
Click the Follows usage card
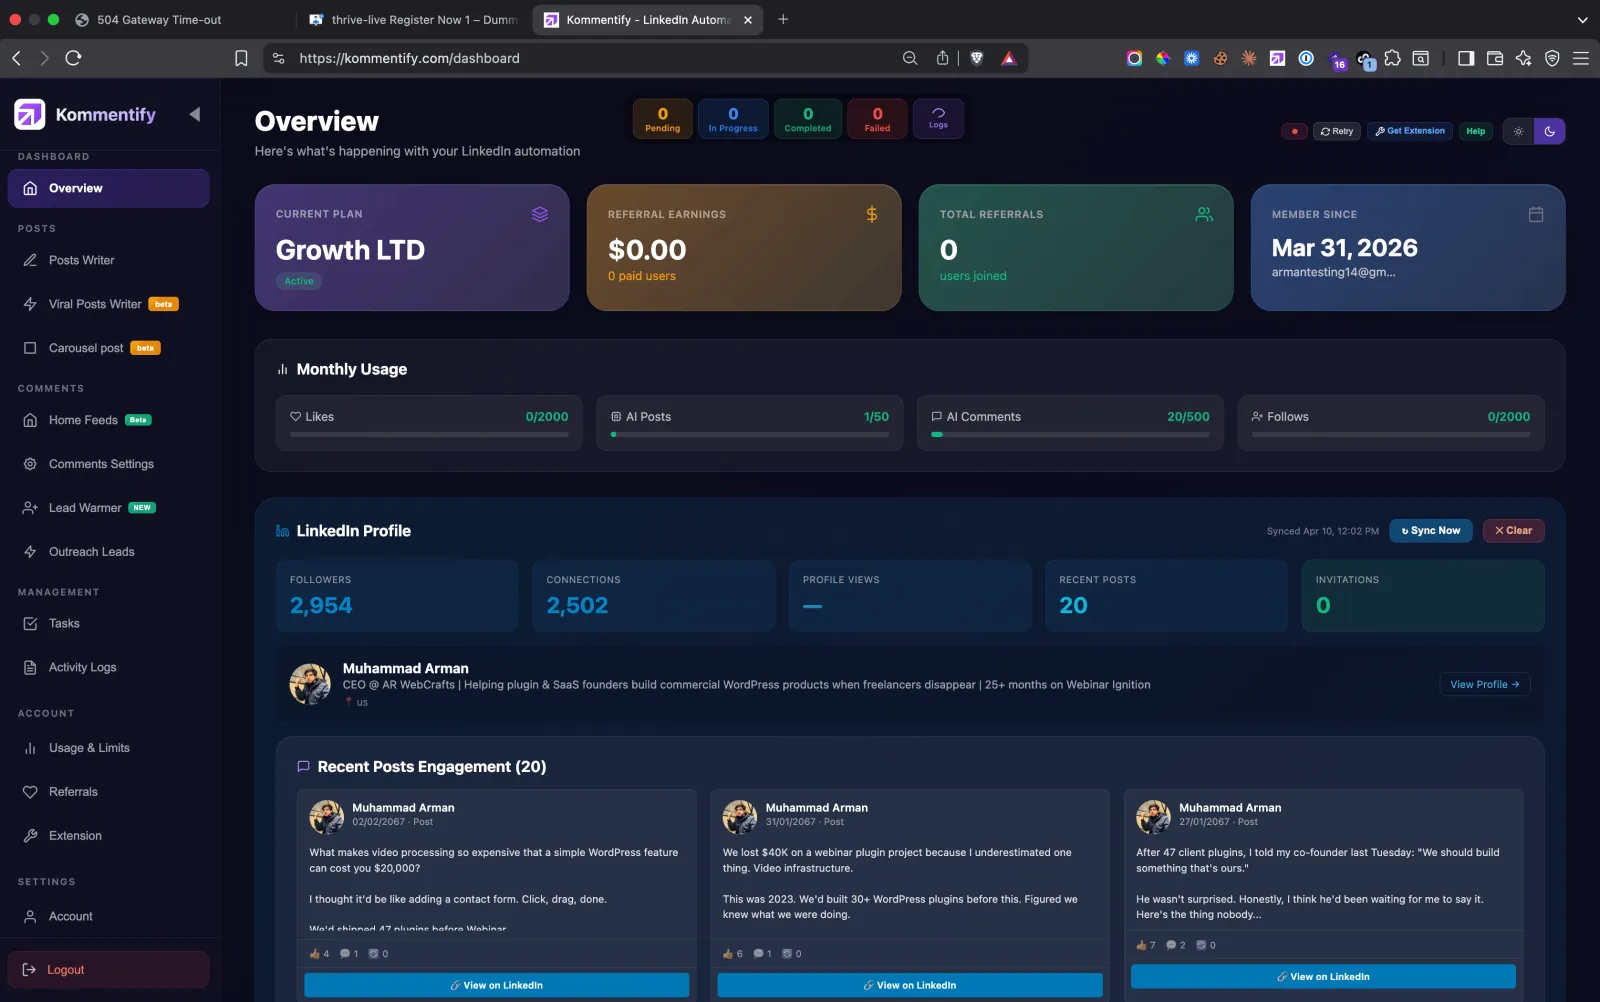click(x=1391, y=423)
